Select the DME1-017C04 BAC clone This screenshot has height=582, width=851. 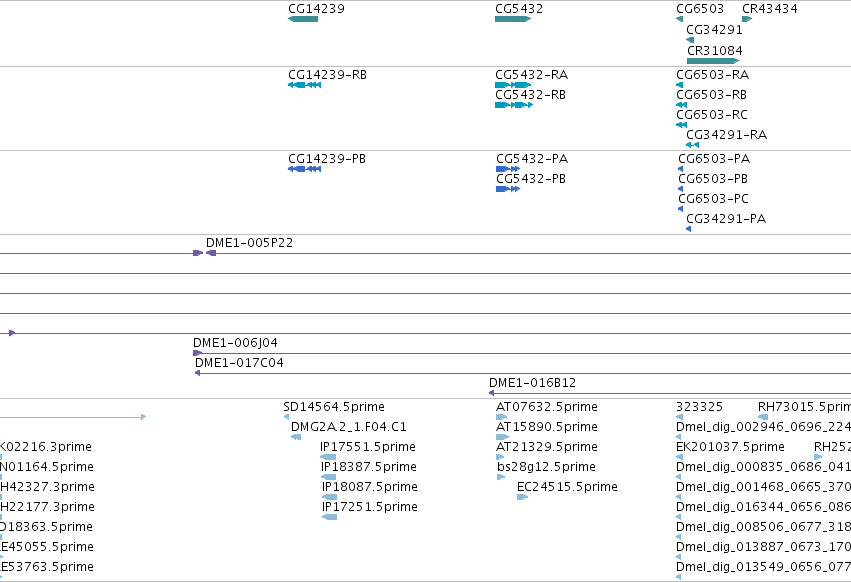coord(523,373)
